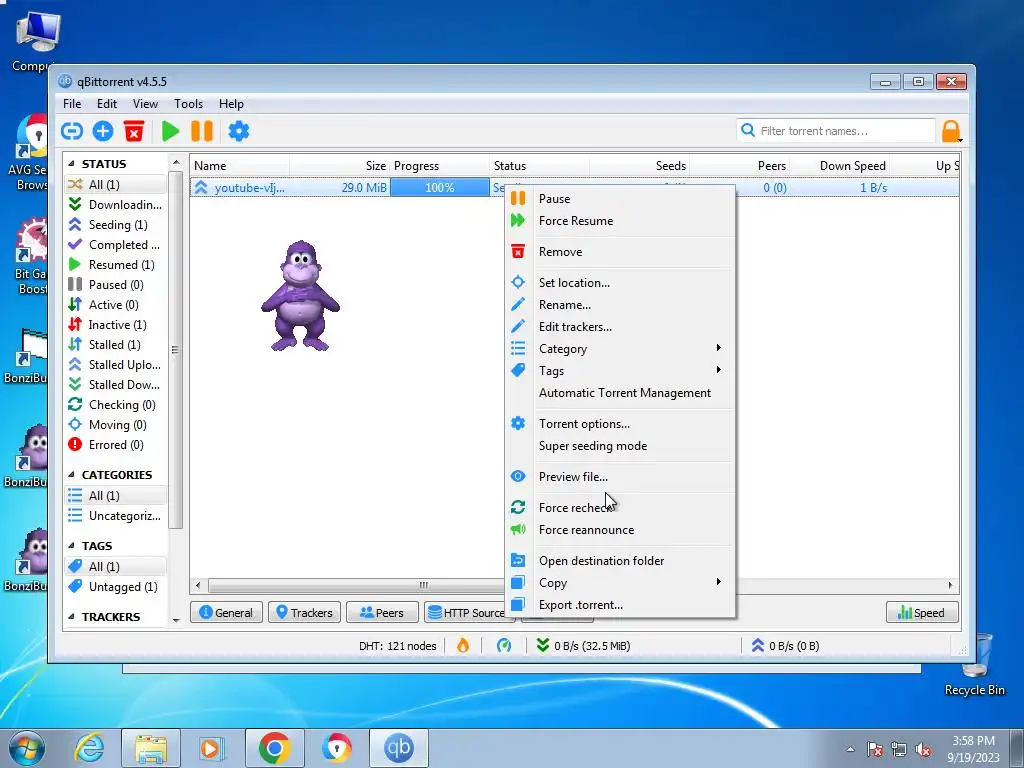Switch to the General tab
The height and width of the screenshot is (768, 1024).
click(x=226, y=613)
